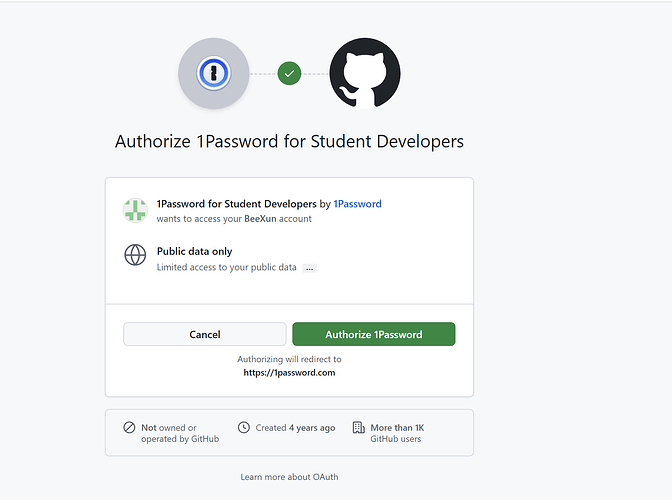
Task: Click the organization building icon
Action: 358,428
